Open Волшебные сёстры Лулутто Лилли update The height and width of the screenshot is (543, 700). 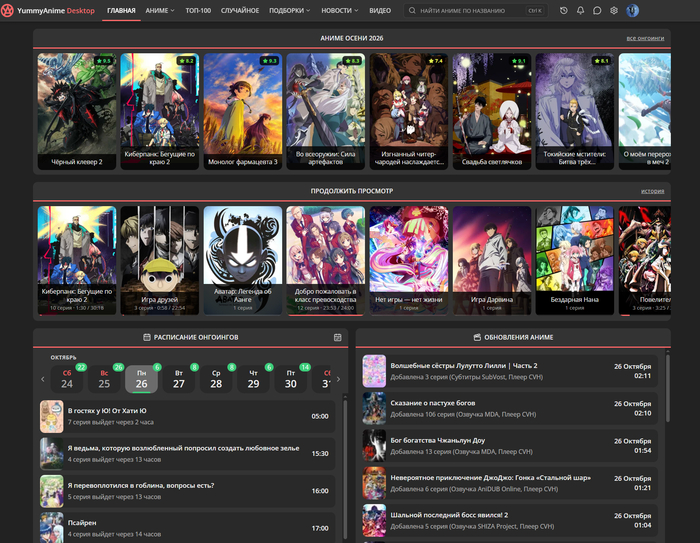click(x=510, y=371)
